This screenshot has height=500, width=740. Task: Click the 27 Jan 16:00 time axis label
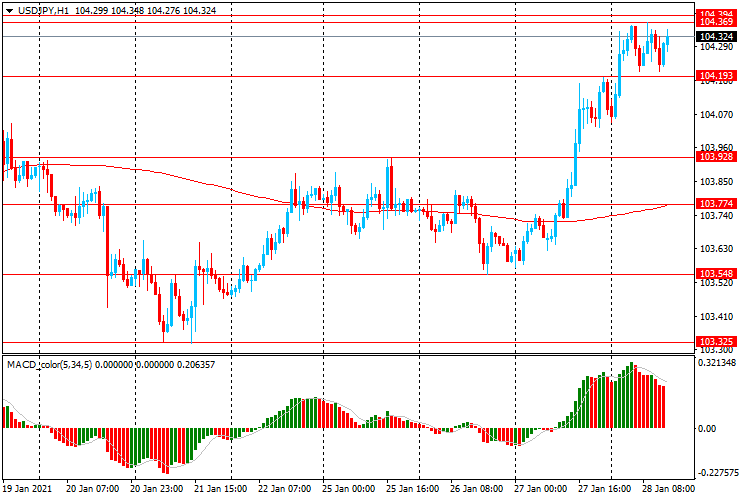[605, 488]
